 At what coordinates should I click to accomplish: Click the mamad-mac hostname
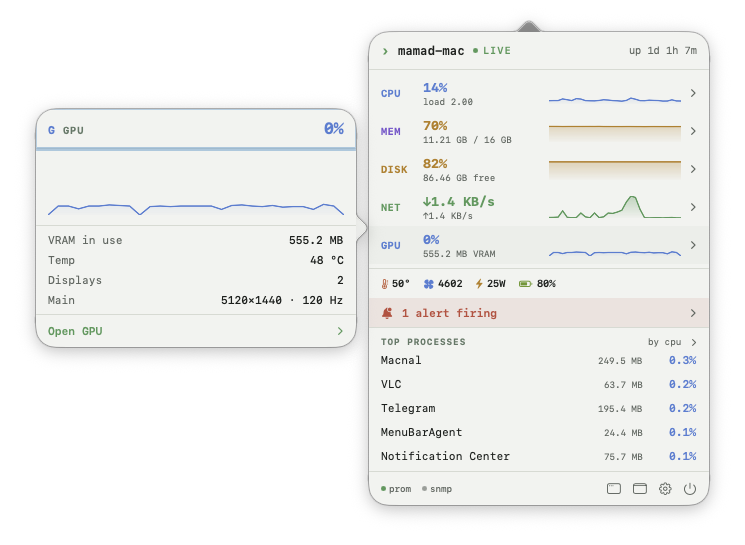pyautogui.click(x=431, y=51)
